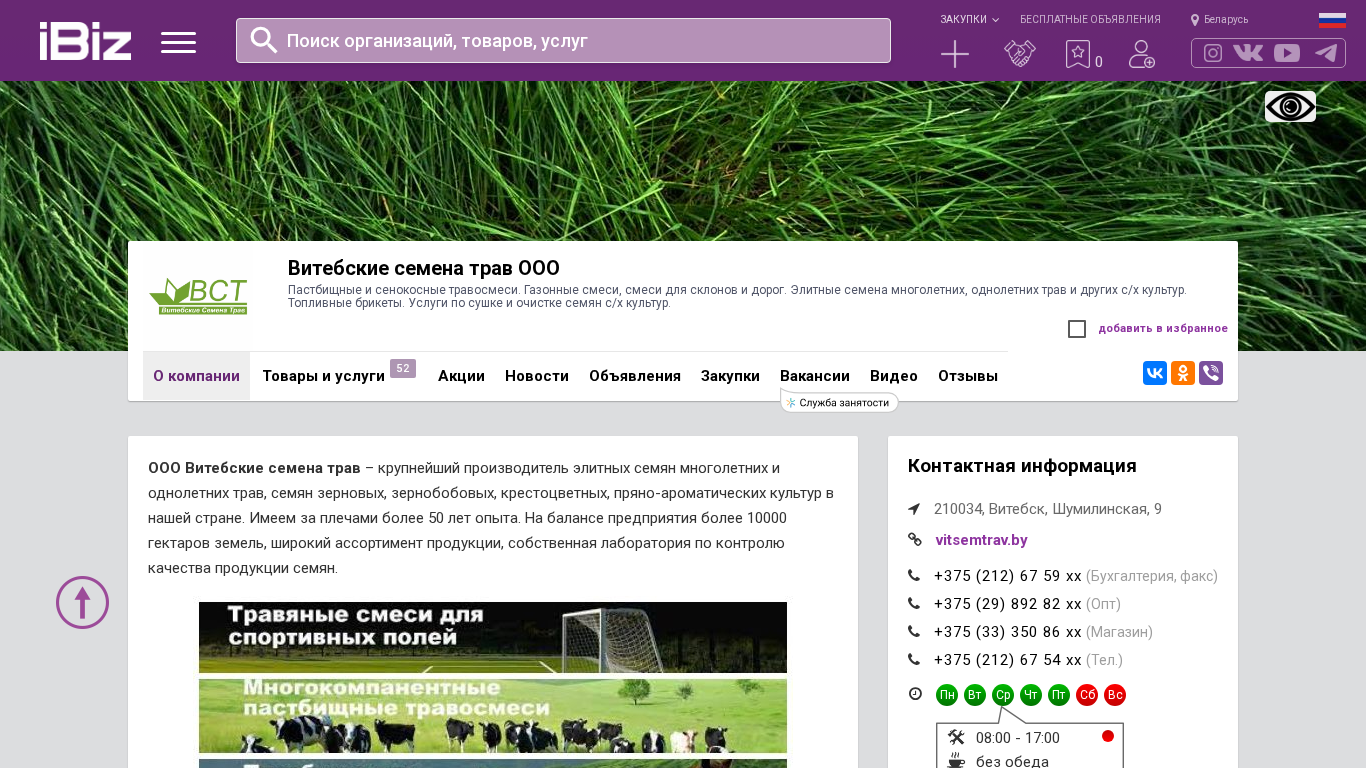Switch to the Новости tab

coord(537,376)
